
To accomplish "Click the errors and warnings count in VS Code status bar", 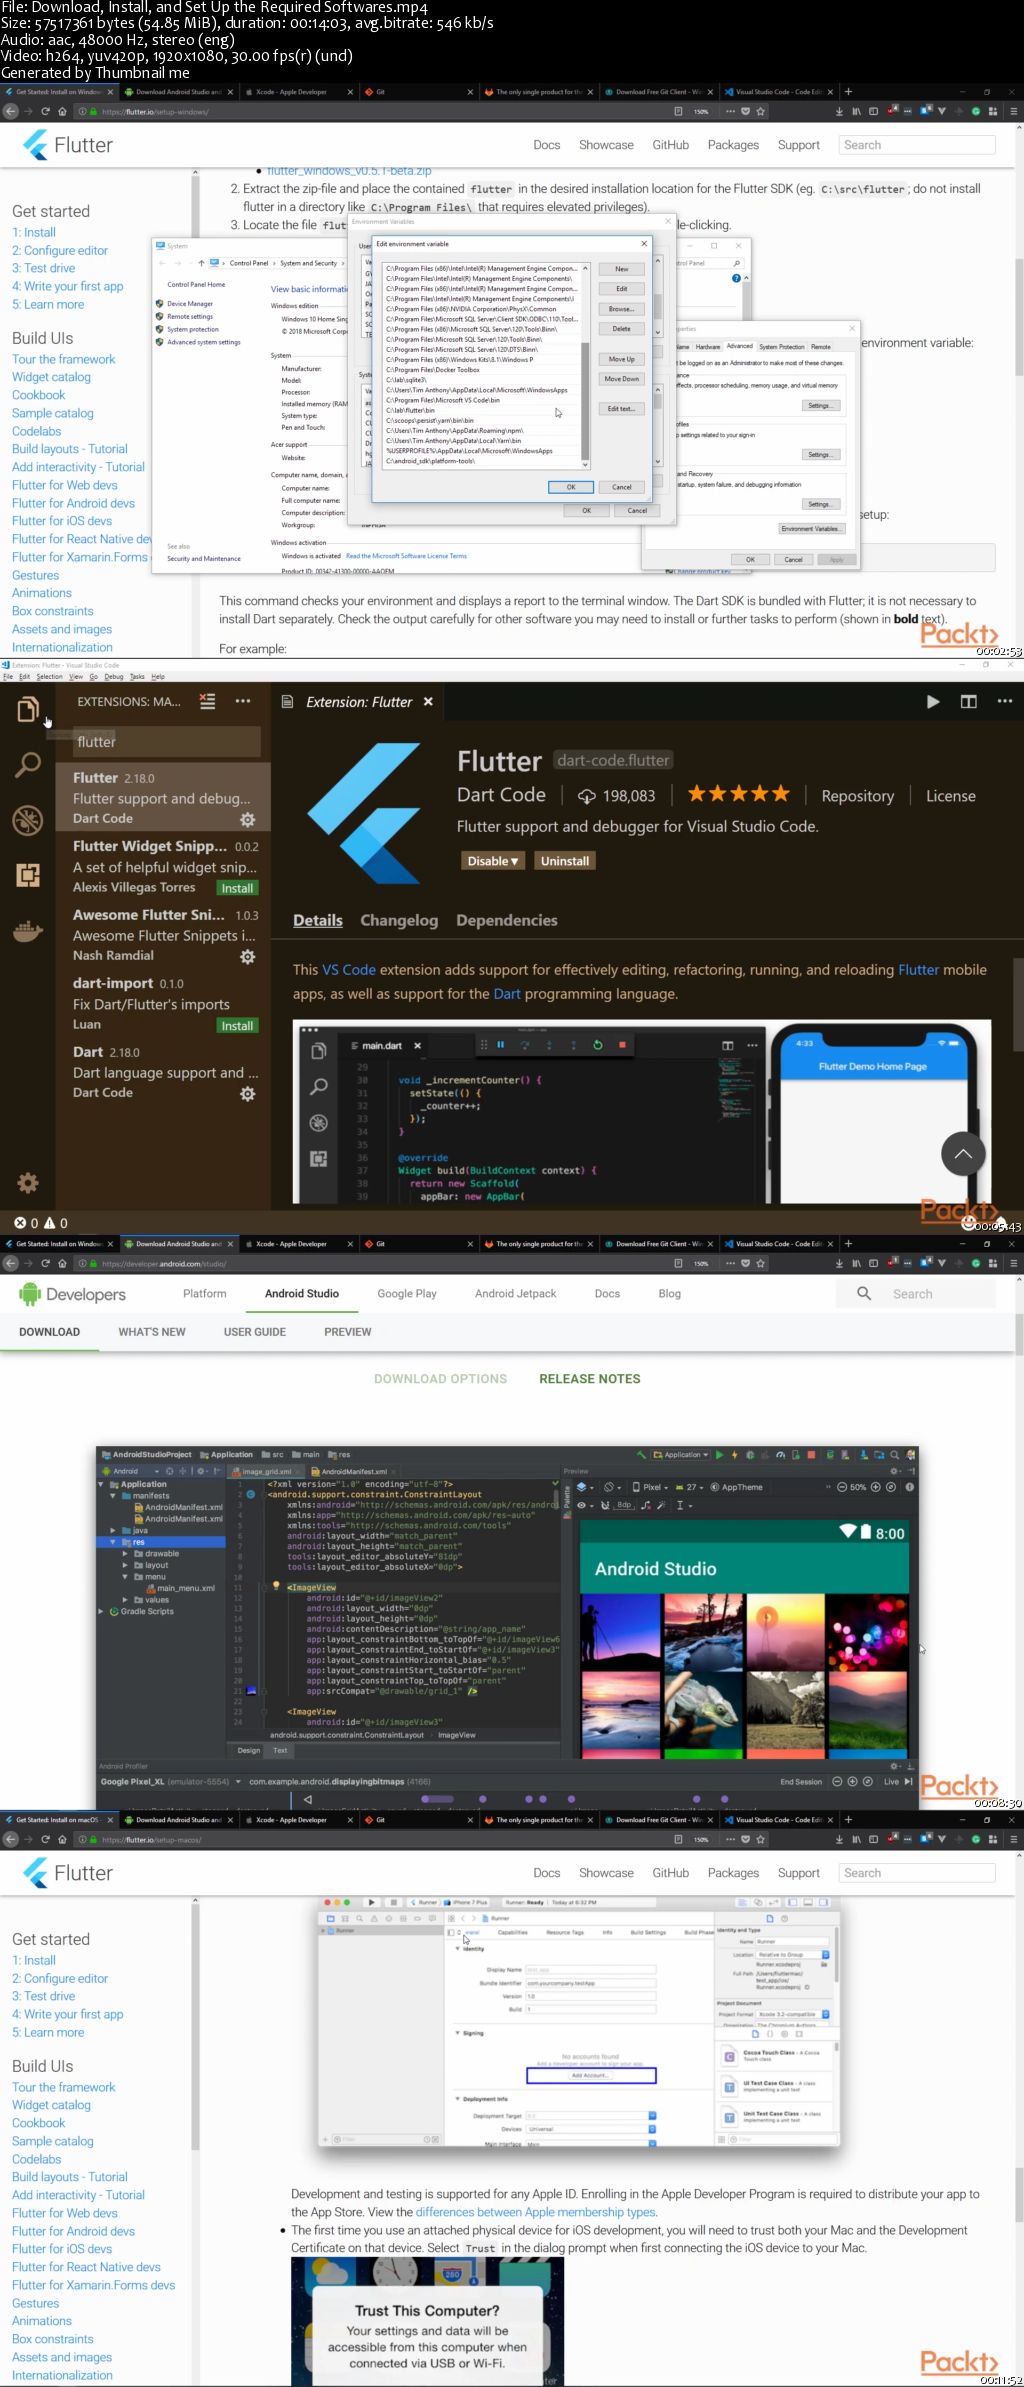I will pos(41,1223).
